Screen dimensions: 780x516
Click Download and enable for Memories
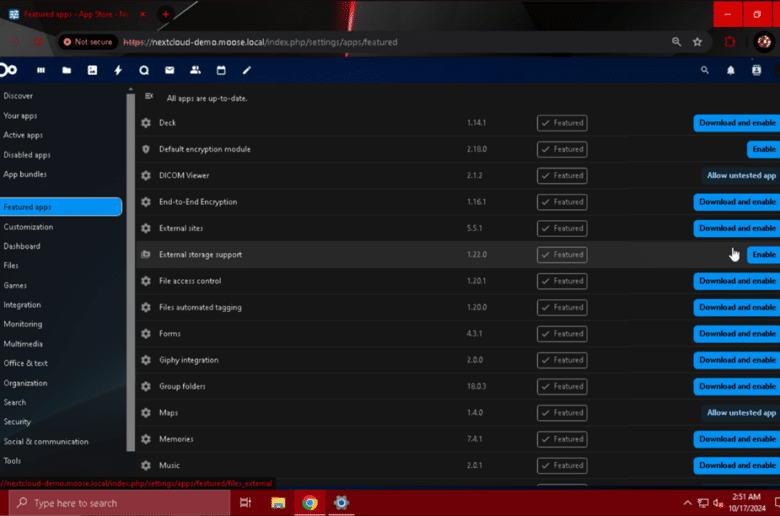tap(737, 439)
